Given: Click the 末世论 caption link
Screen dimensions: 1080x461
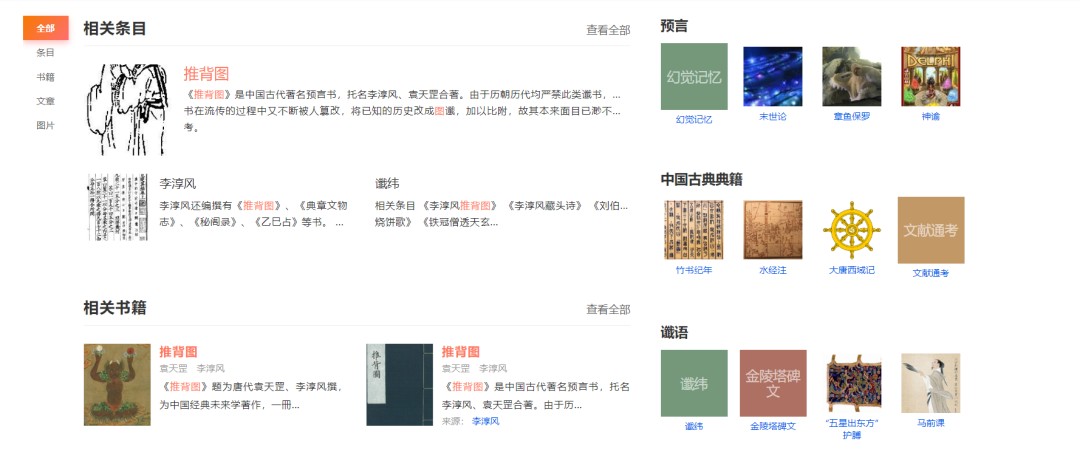Looking at the screenshot, I should (x=773, y=116).
